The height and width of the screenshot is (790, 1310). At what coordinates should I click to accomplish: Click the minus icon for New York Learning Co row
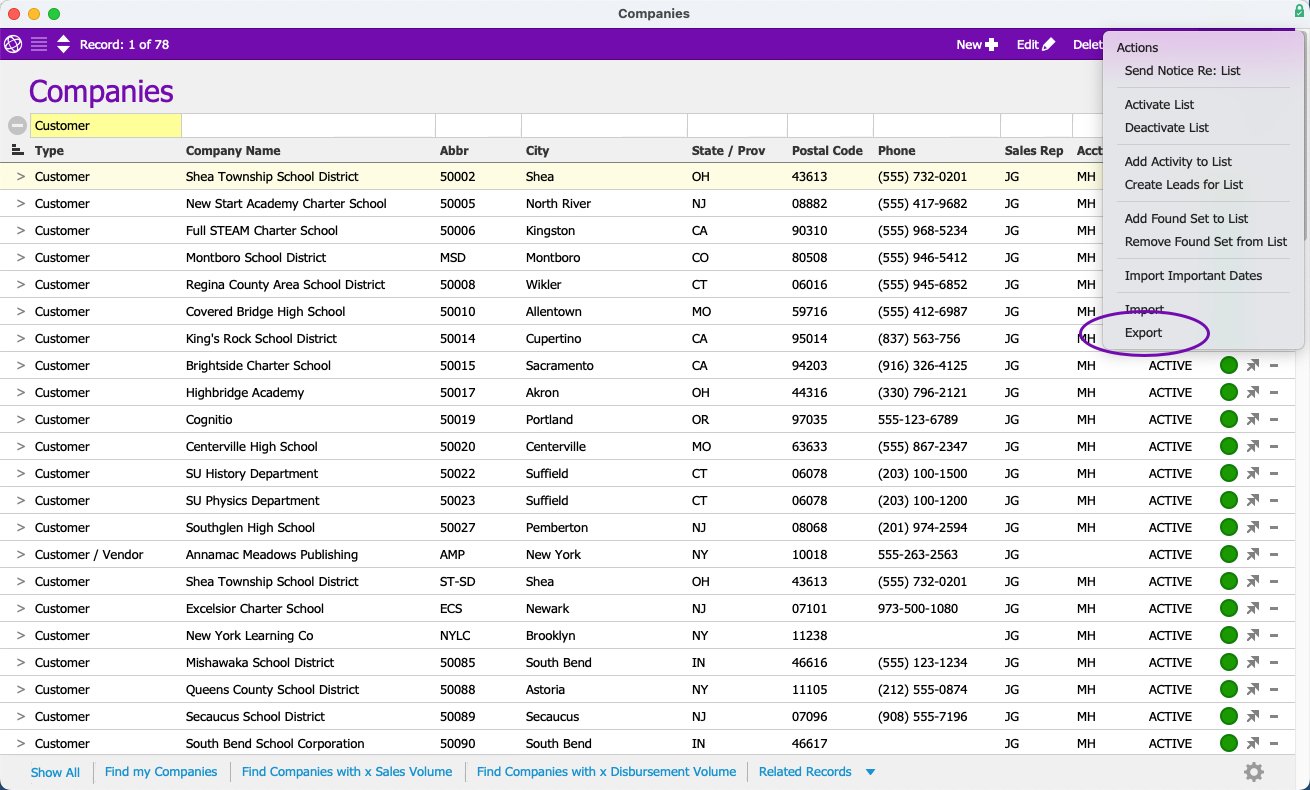click(x=1274, y=636)
